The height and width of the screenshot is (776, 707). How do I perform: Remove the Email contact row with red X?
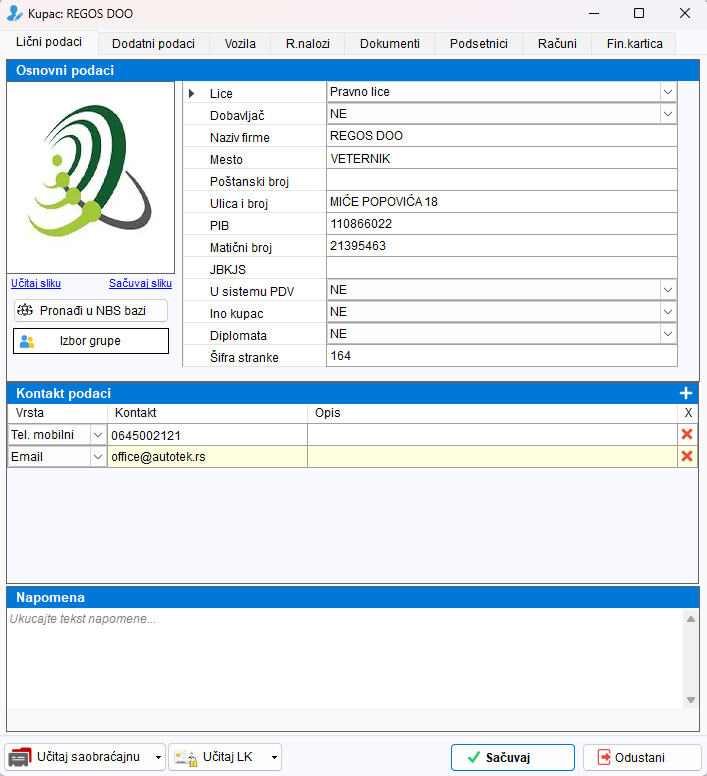687,456
